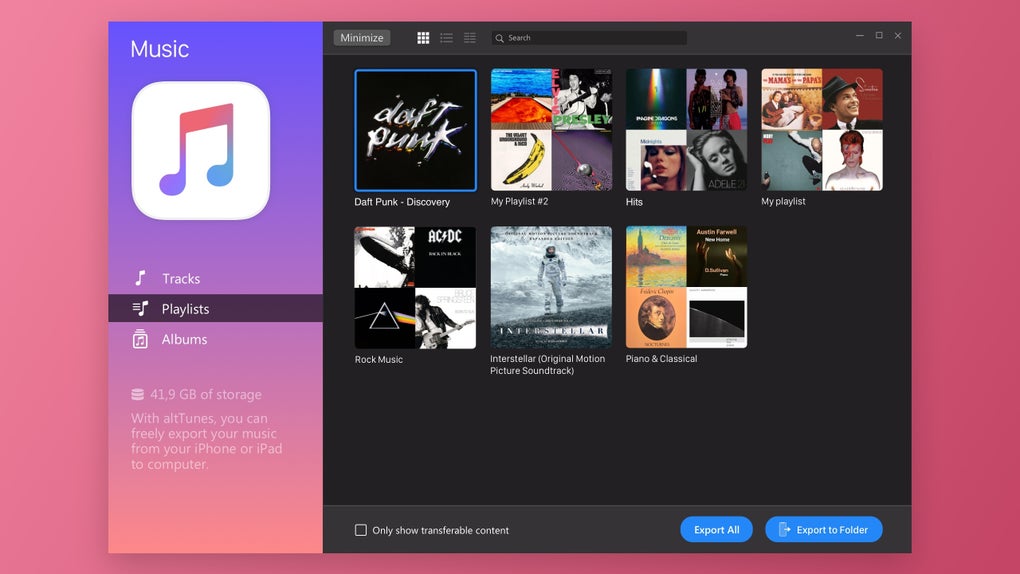Click the Albums sidebar icon
The width and height of the screenshot is (1020, 574).
140,339
